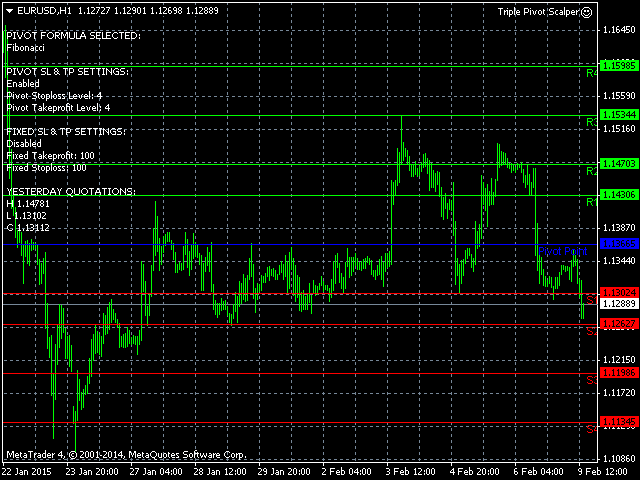The height and width of the screenshot is (480, 640).
Task: Click the 1.13440 price scale label
Action: coord(619,261)
